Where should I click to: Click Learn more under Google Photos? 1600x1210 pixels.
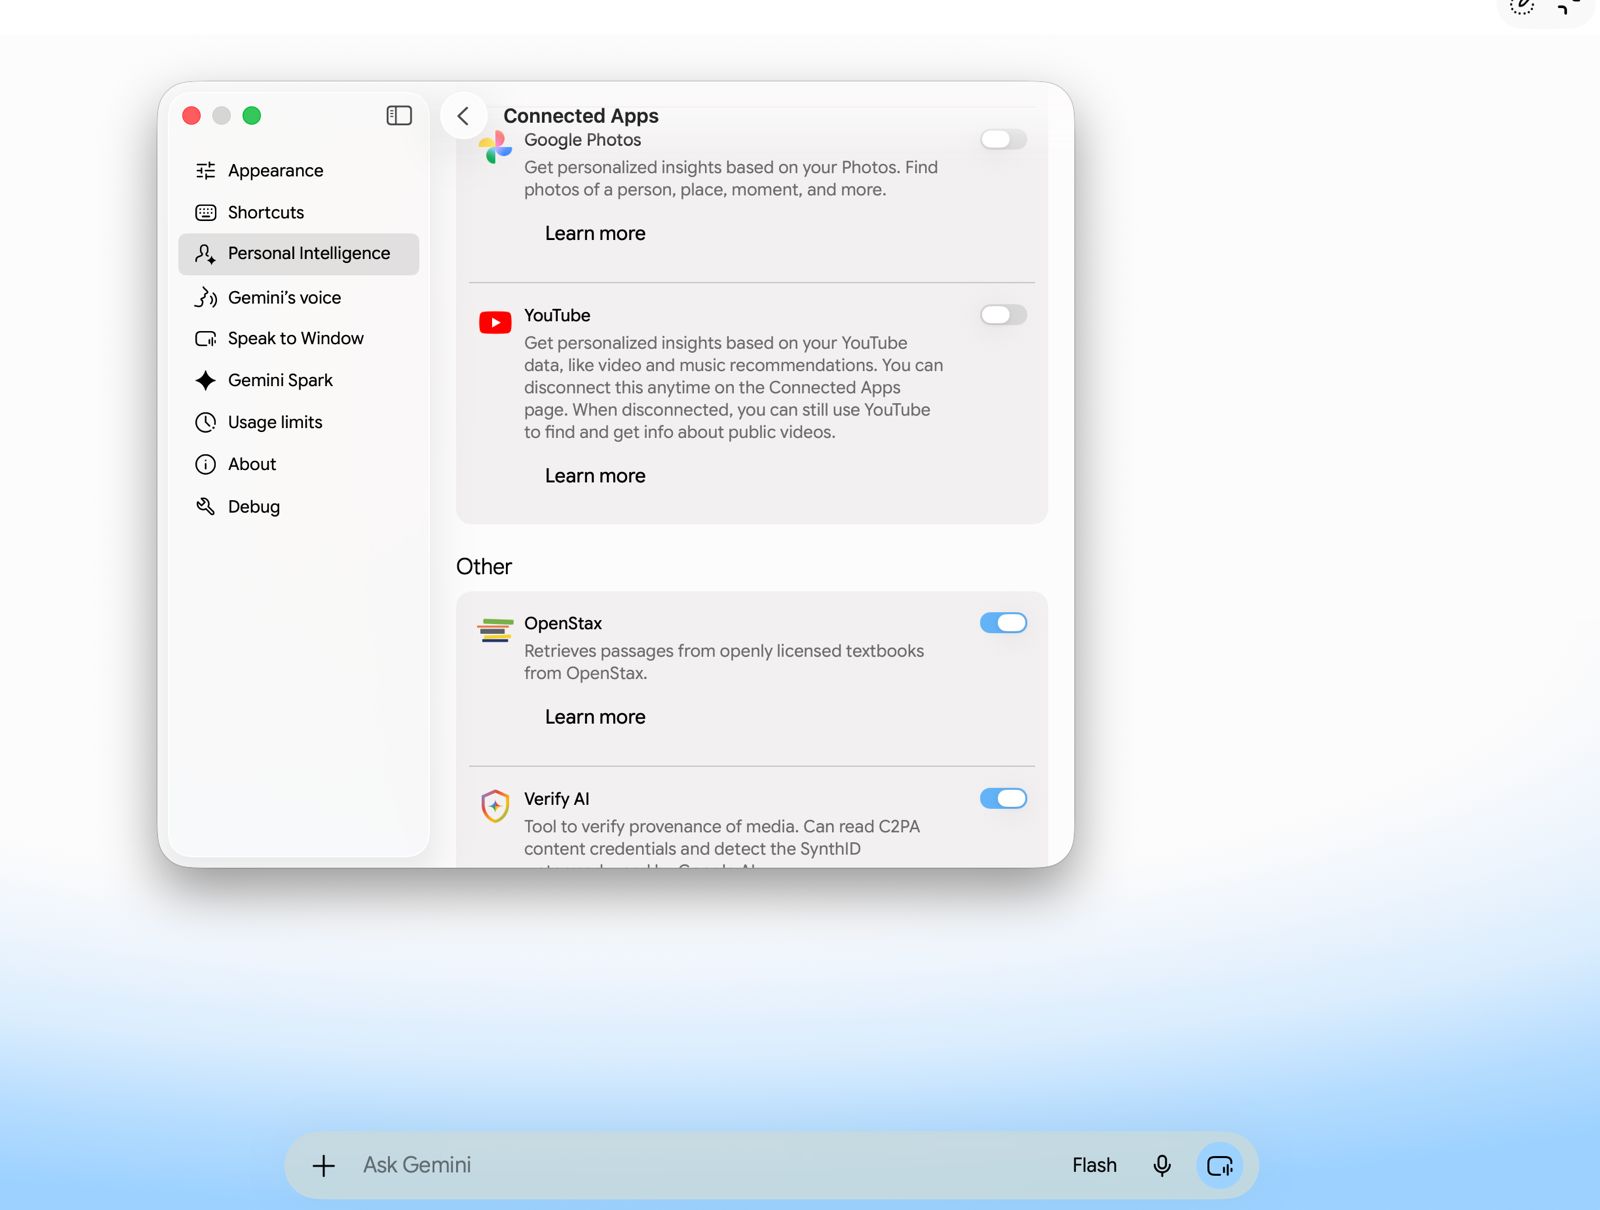coord(595,234)
